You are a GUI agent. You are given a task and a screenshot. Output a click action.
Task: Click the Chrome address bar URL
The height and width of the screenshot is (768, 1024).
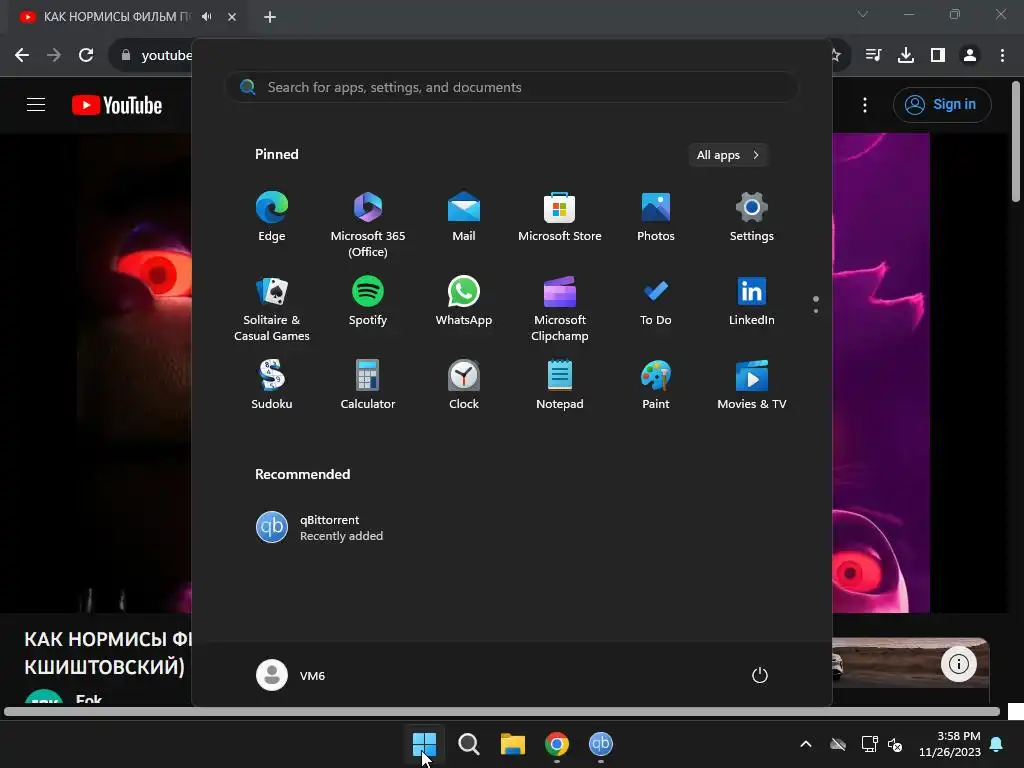(x=167, y=56)
